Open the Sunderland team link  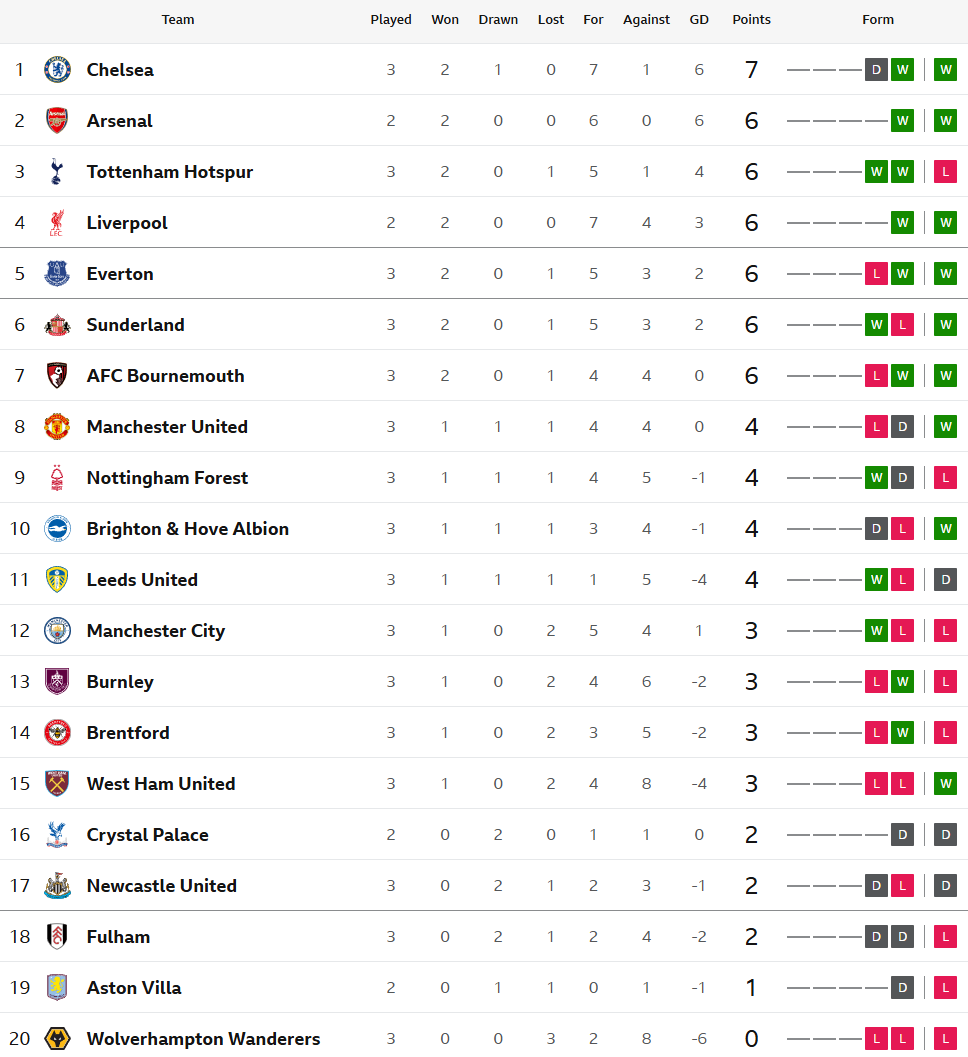point(135,325)
